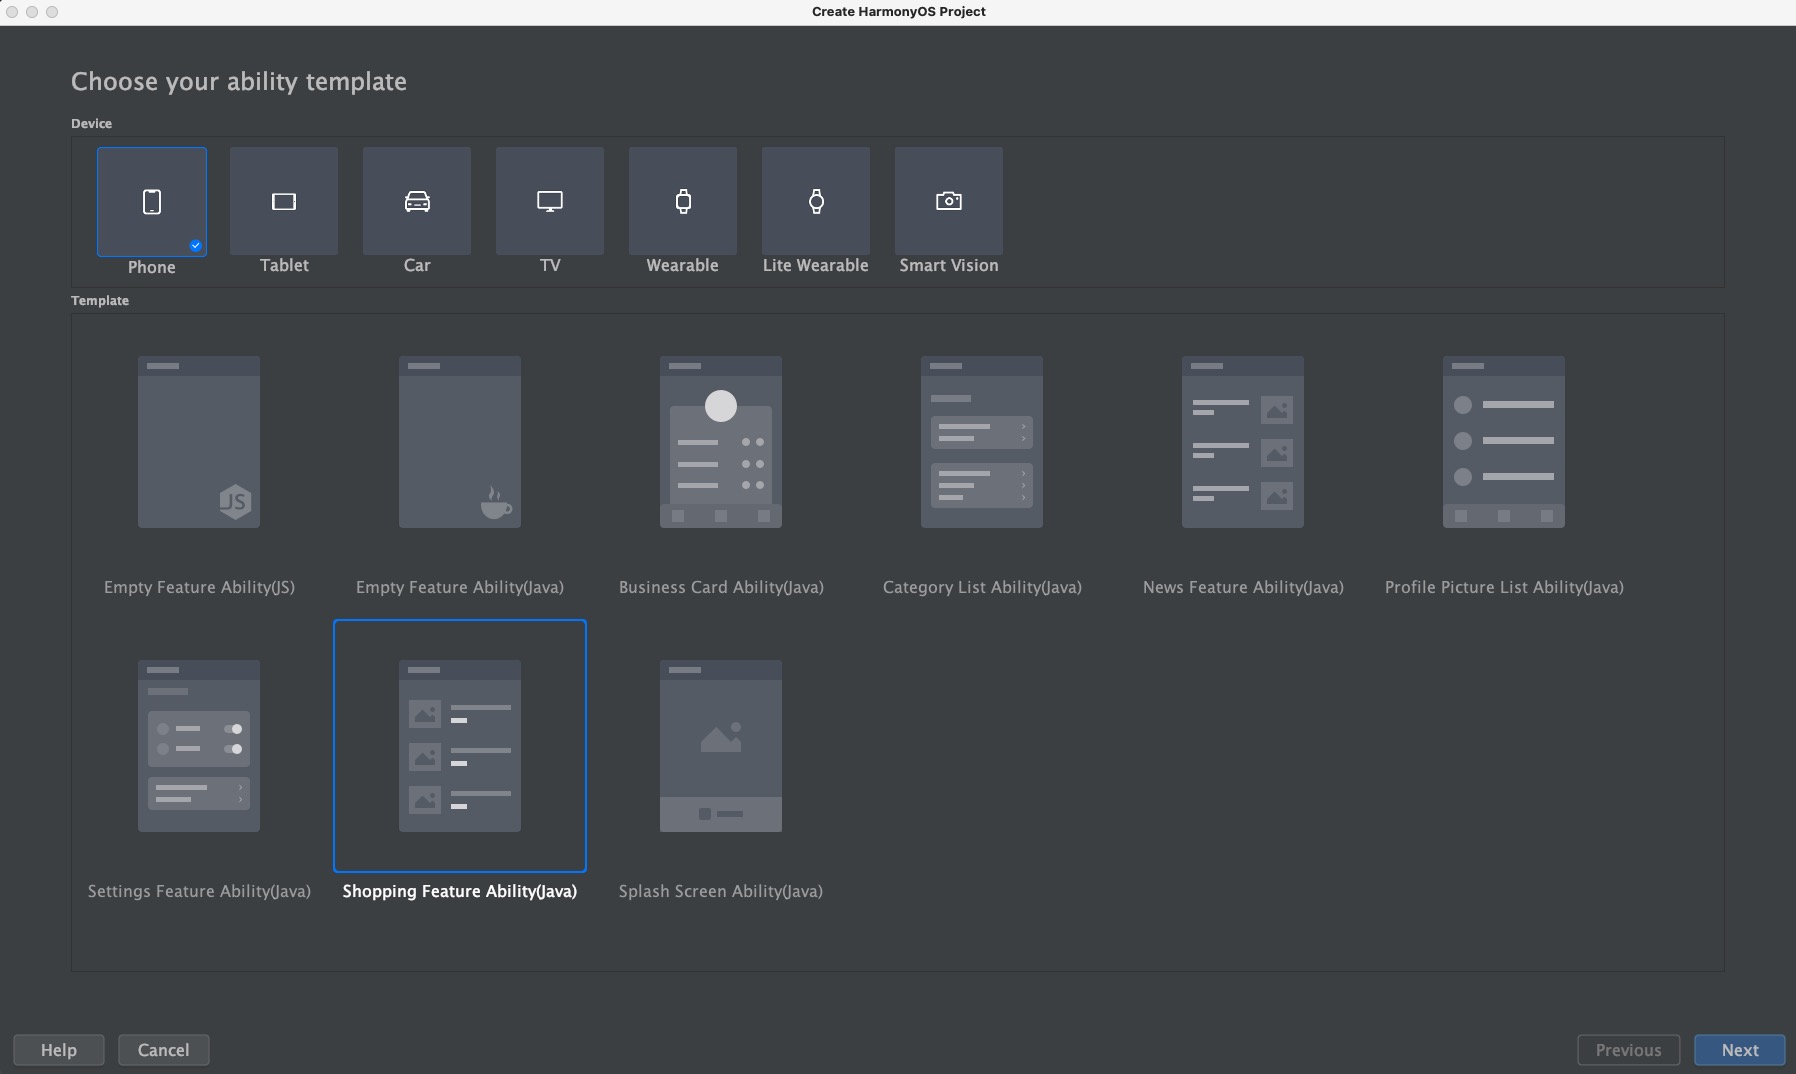Select the Lite Wearable device icon
Viewport: 1796px width, 1074px height.
click(x=816, y=201)
